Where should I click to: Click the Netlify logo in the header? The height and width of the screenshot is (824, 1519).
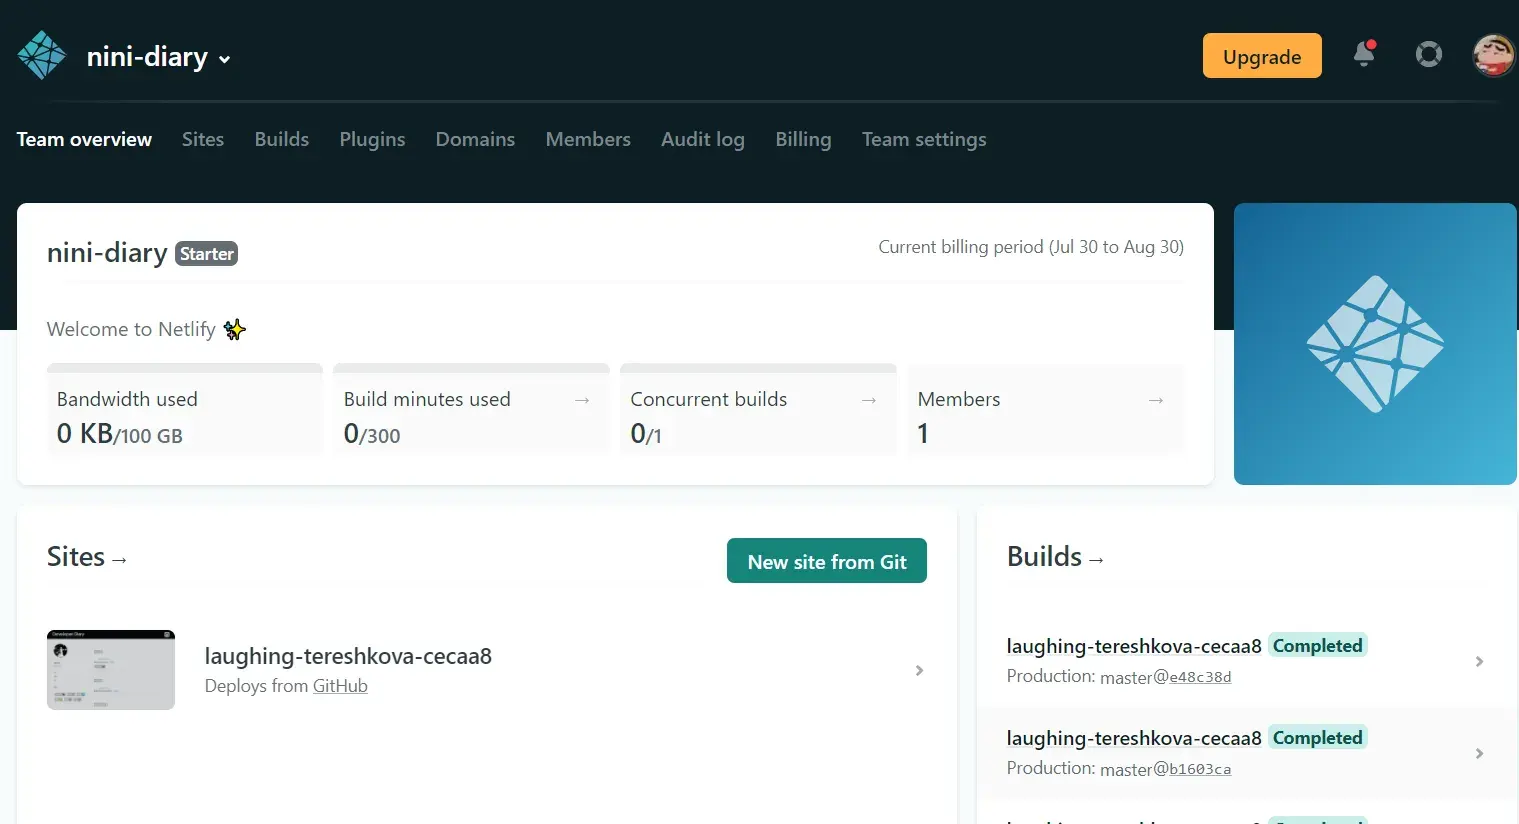(x=42, y=56)
